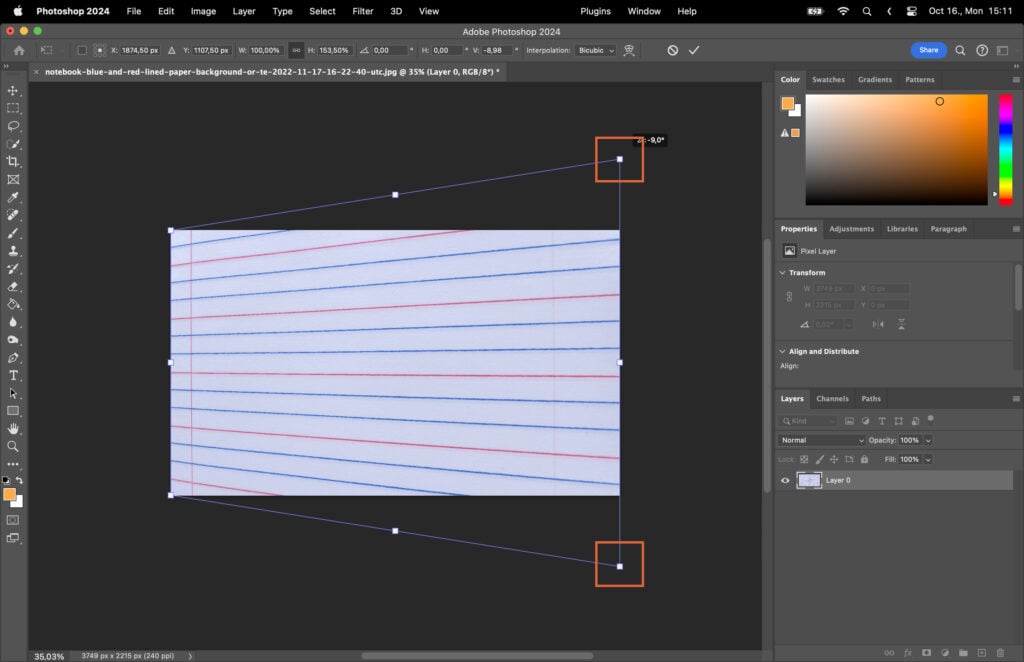Image resolution: width=1024 pixels, height=662 pixels.
Task: Select the Lasso tool
Action: (14, 126)
